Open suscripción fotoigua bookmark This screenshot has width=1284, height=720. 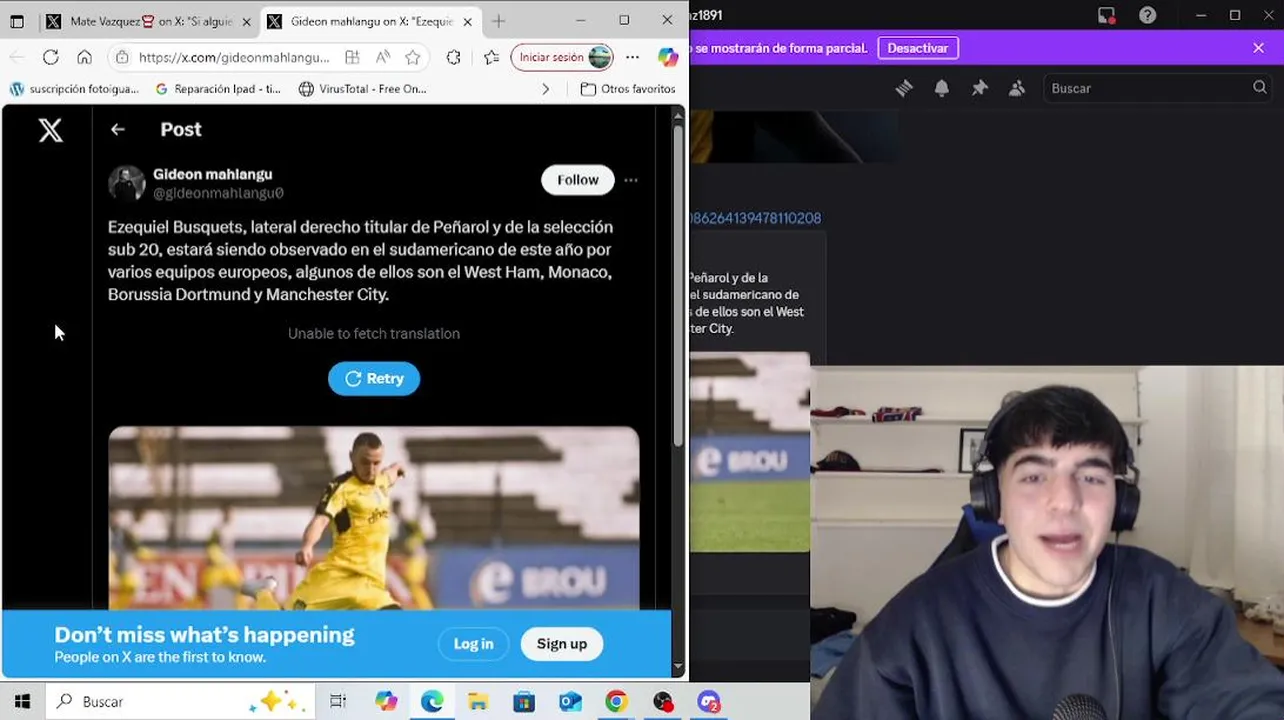(x=75, y=89)
